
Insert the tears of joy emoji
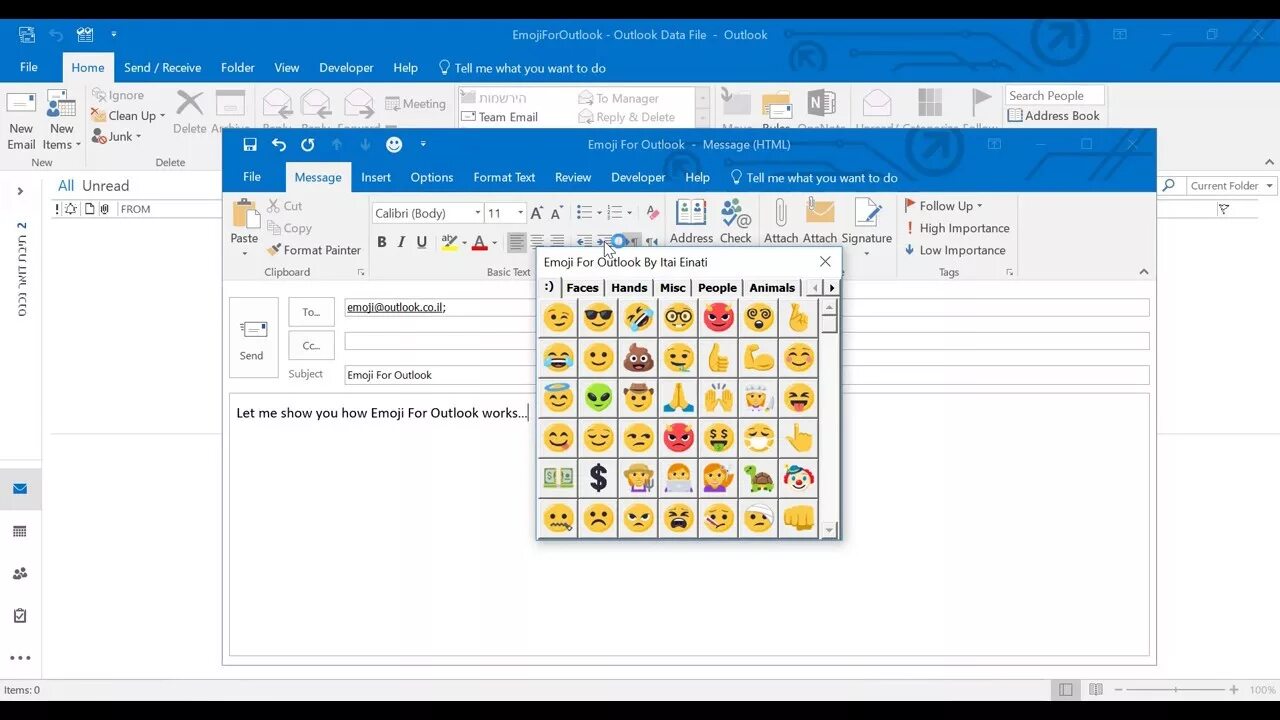tap(558, 358)
